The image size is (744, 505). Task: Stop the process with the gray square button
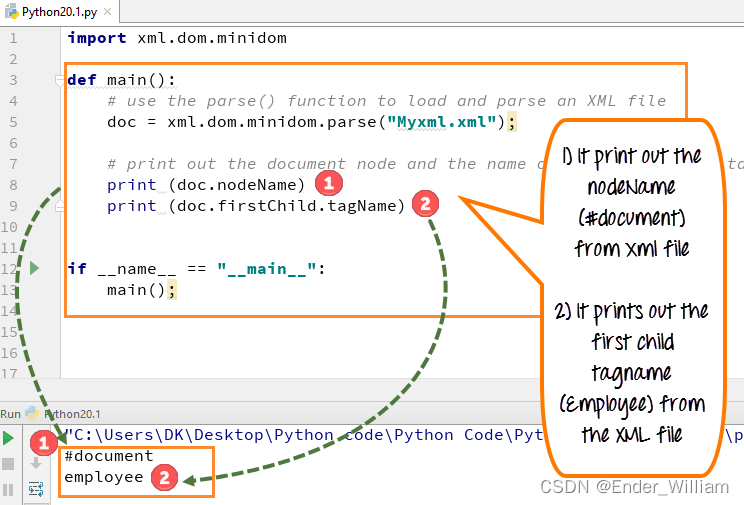click(x=8, y=464)
